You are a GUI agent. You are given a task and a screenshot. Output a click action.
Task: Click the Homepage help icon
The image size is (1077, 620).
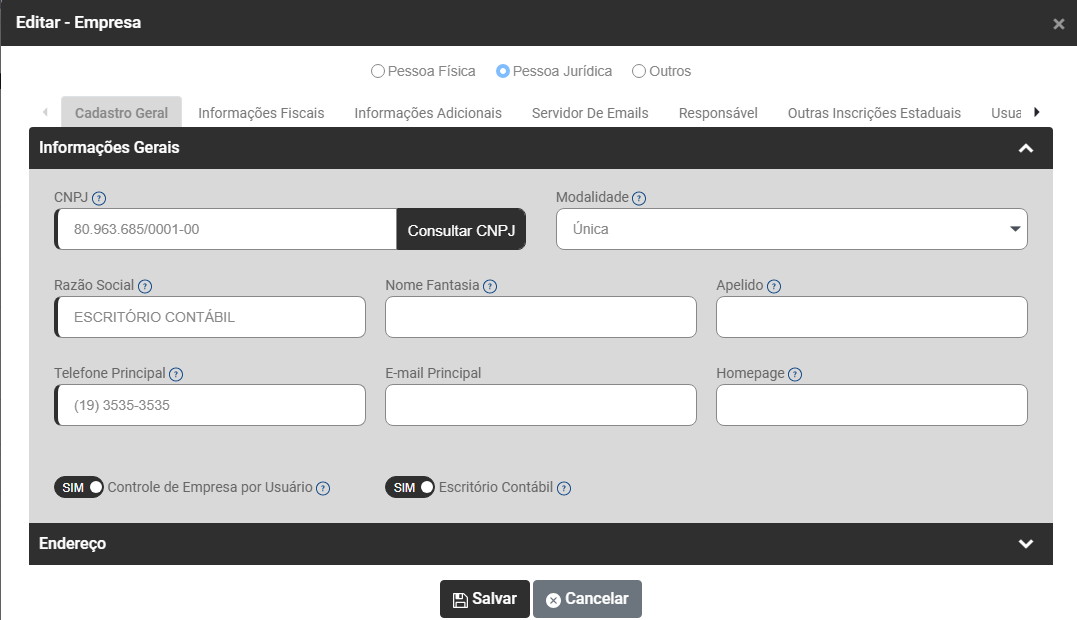(x=795, y=374)
